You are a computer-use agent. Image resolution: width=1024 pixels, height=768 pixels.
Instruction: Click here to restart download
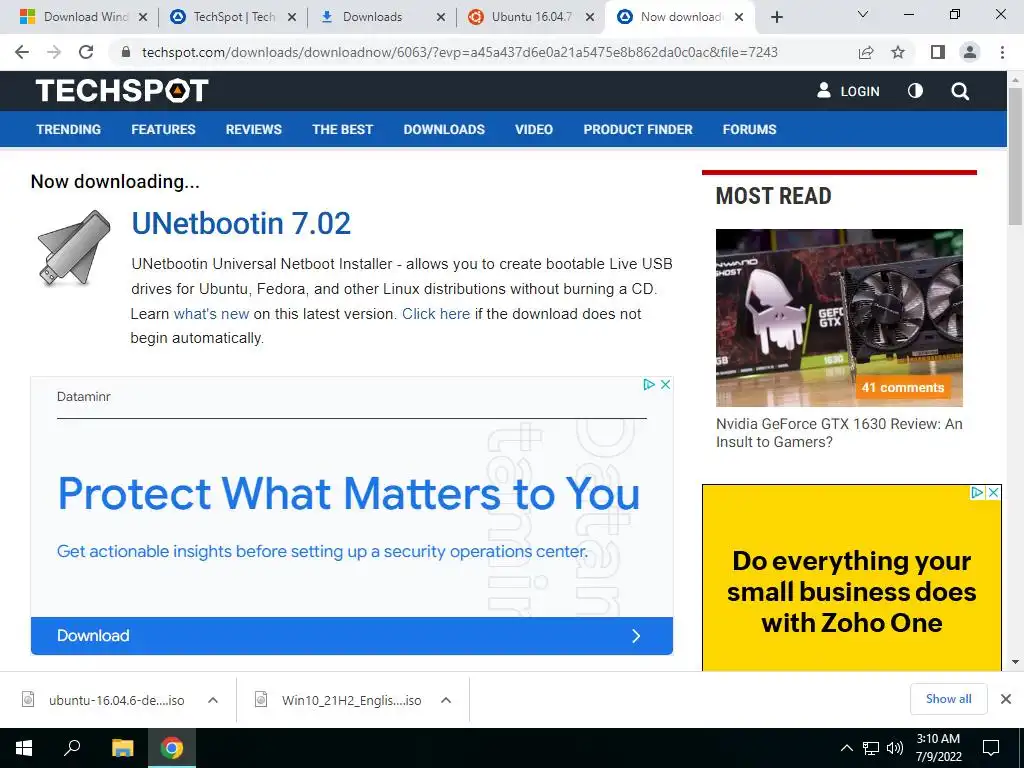click(436, 313)
